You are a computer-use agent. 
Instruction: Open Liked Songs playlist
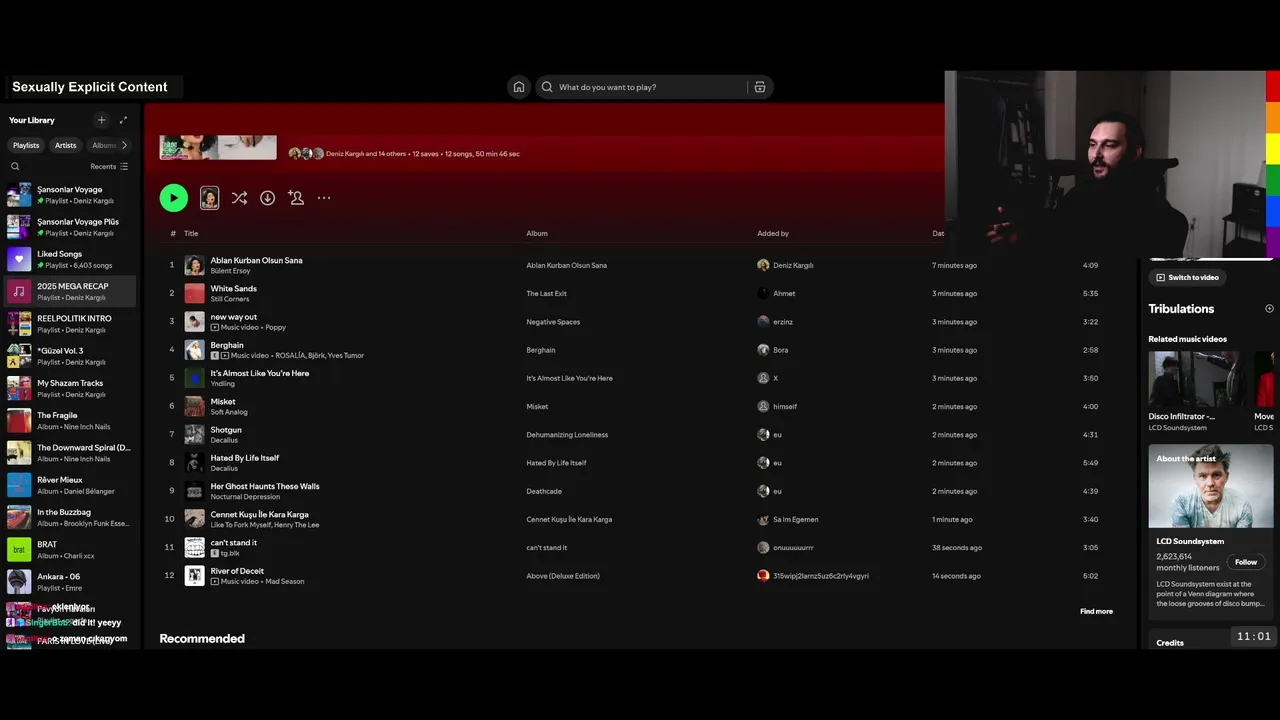68,259
